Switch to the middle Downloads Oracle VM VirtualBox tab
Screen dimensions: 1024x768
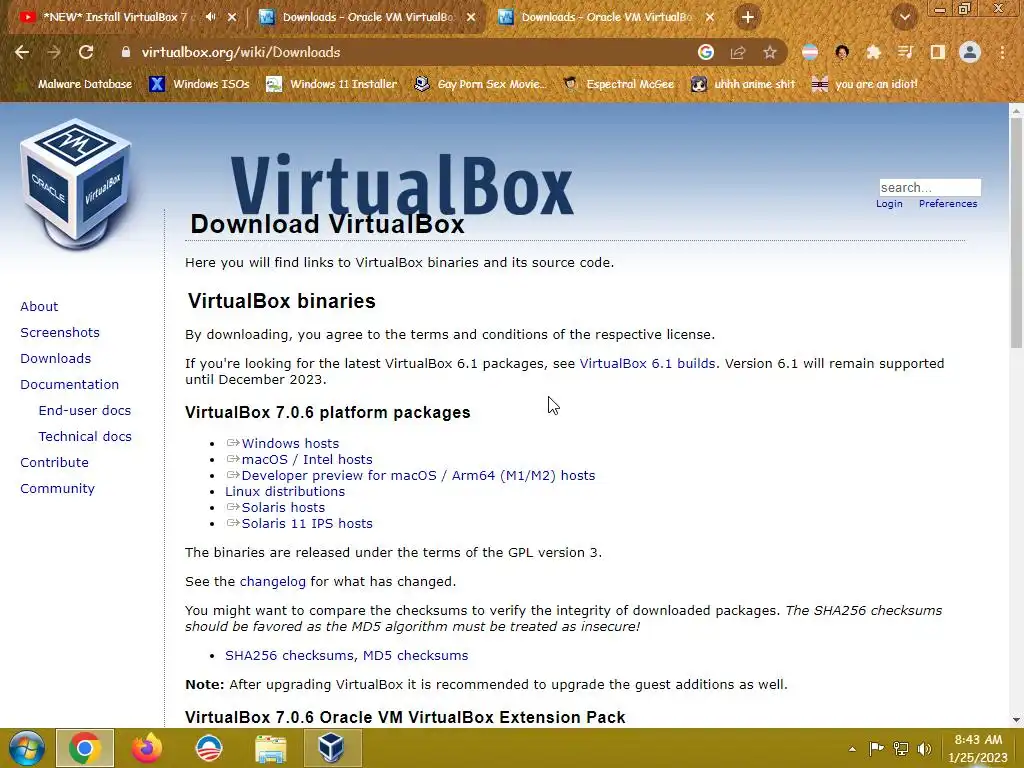368,17
